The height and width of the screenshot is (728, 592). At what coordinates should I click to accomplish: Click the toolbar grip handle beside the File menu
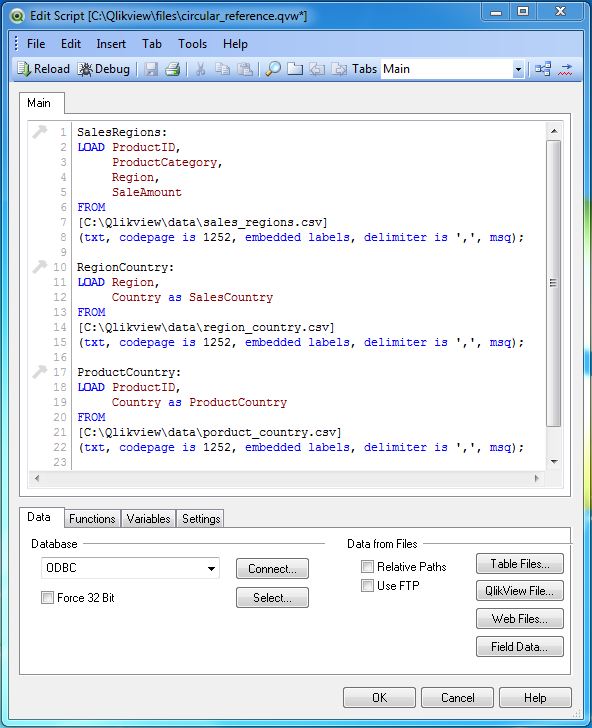tap(16, 44)
